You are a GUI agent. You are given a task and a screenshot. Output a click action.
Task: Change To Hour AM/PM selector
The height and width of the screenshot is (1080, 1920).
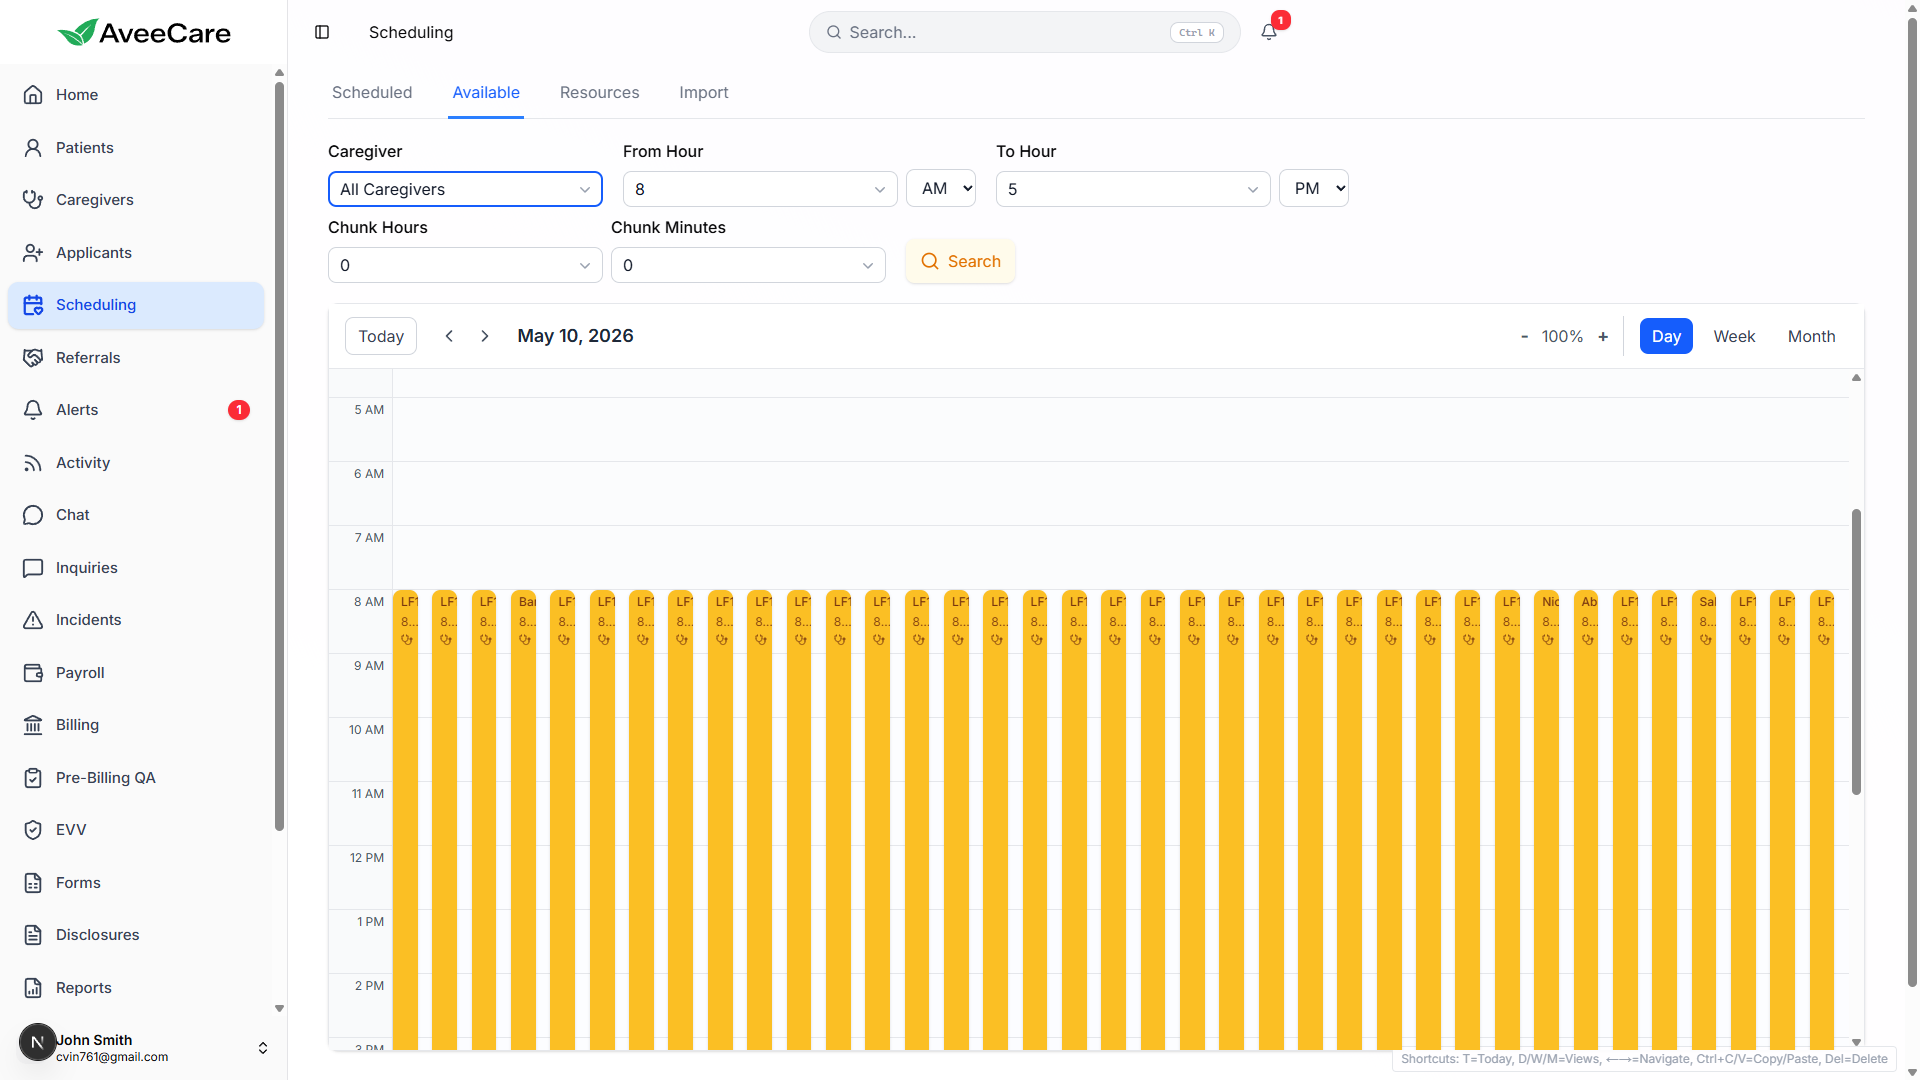click(x=1314, y=189)
